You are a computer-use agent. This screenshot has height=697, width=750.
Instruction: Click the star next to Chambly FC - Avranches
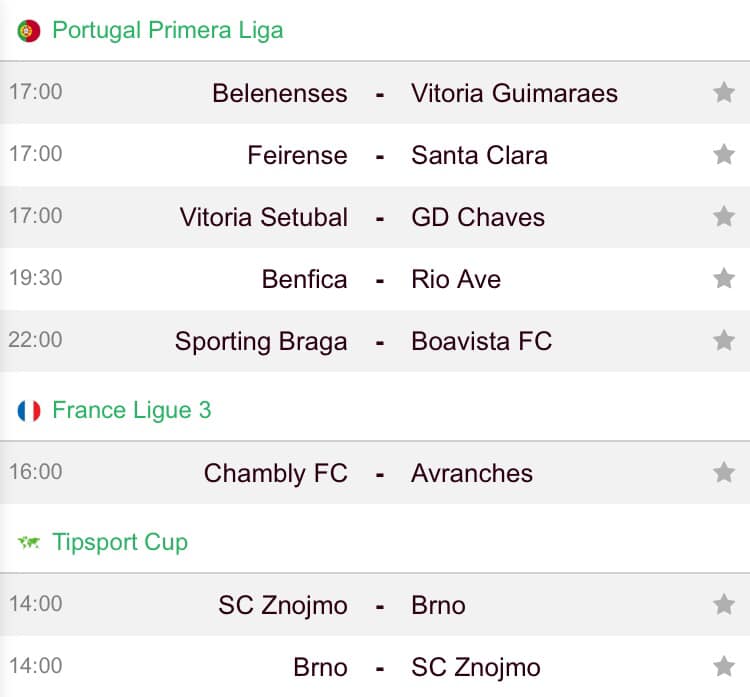click(x=724, y=472)
